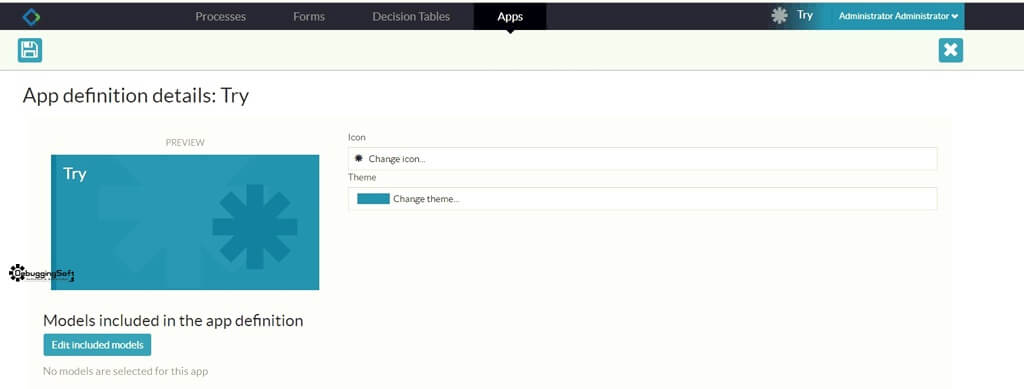Open the Decision Tables tab

click(x=411, y=17)
